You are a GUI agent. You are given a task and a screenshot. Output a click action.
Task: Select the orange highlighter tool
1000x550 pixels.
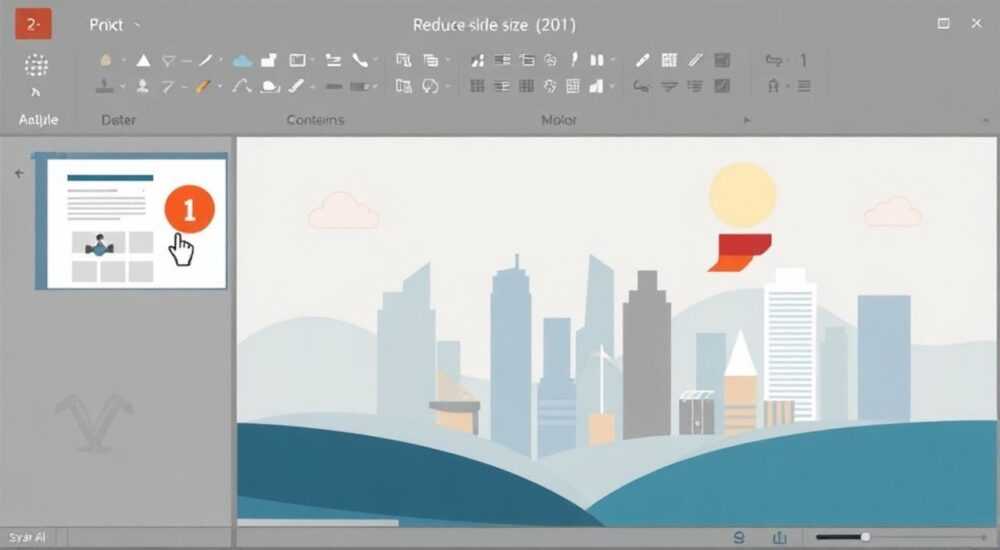pyautogui.click(x=203, y=87)
